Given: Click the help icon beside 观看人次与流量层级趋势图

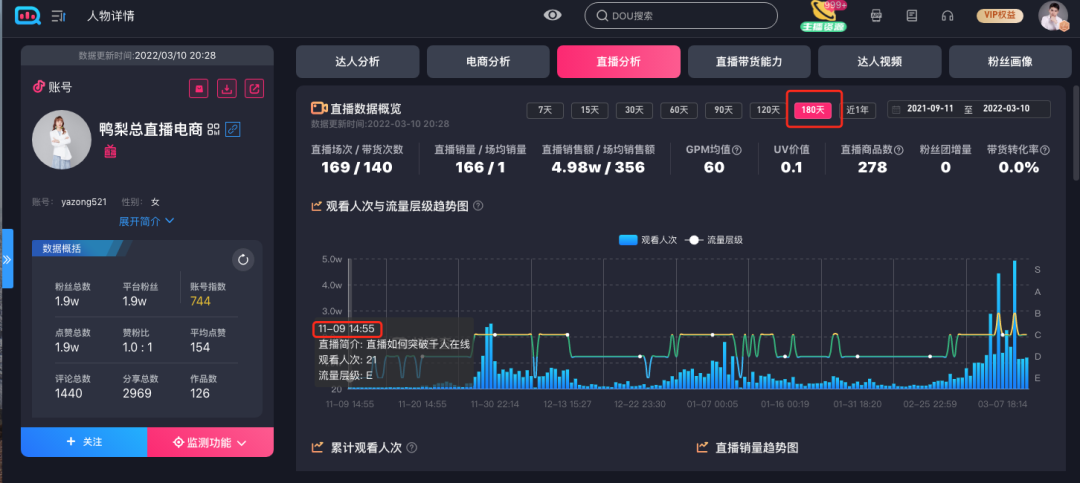Looking at the screenshot, I should pos(478,206).
